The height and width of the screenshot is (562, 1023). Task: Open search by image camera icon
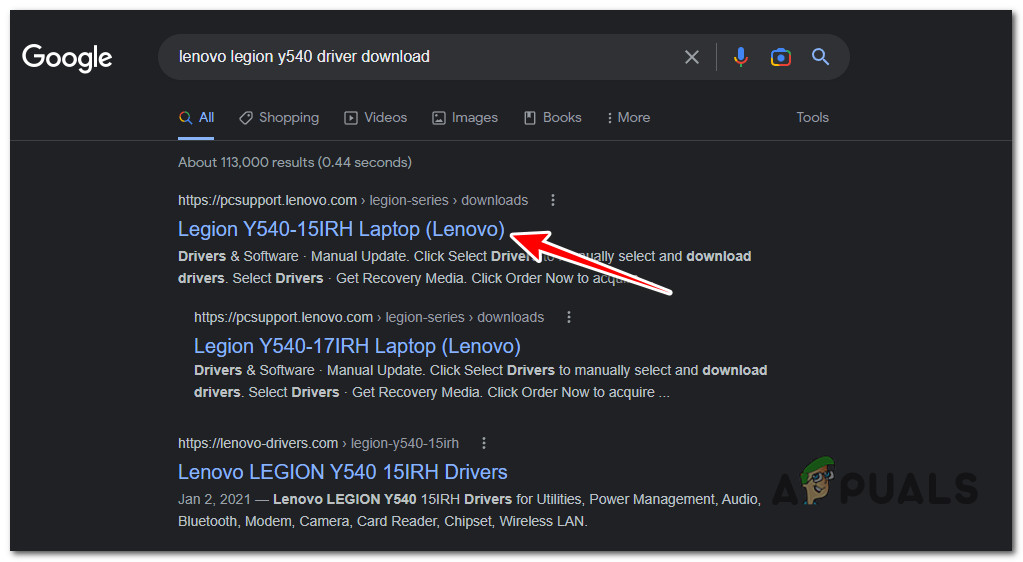pyautogui.click(x=780, y=57)
